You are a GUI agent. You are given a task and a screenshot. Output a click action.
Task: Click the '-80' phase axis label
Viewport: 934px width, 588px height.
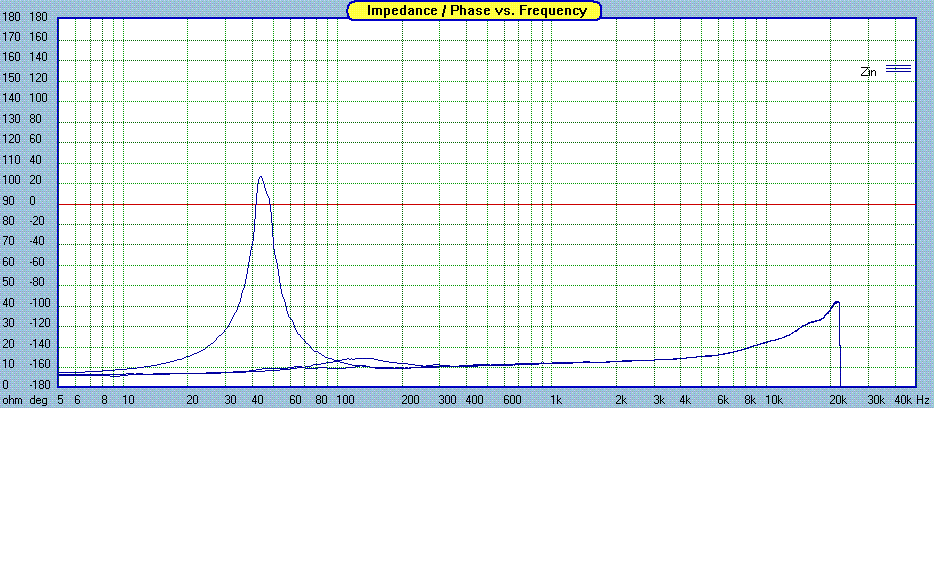pos(37,282)
